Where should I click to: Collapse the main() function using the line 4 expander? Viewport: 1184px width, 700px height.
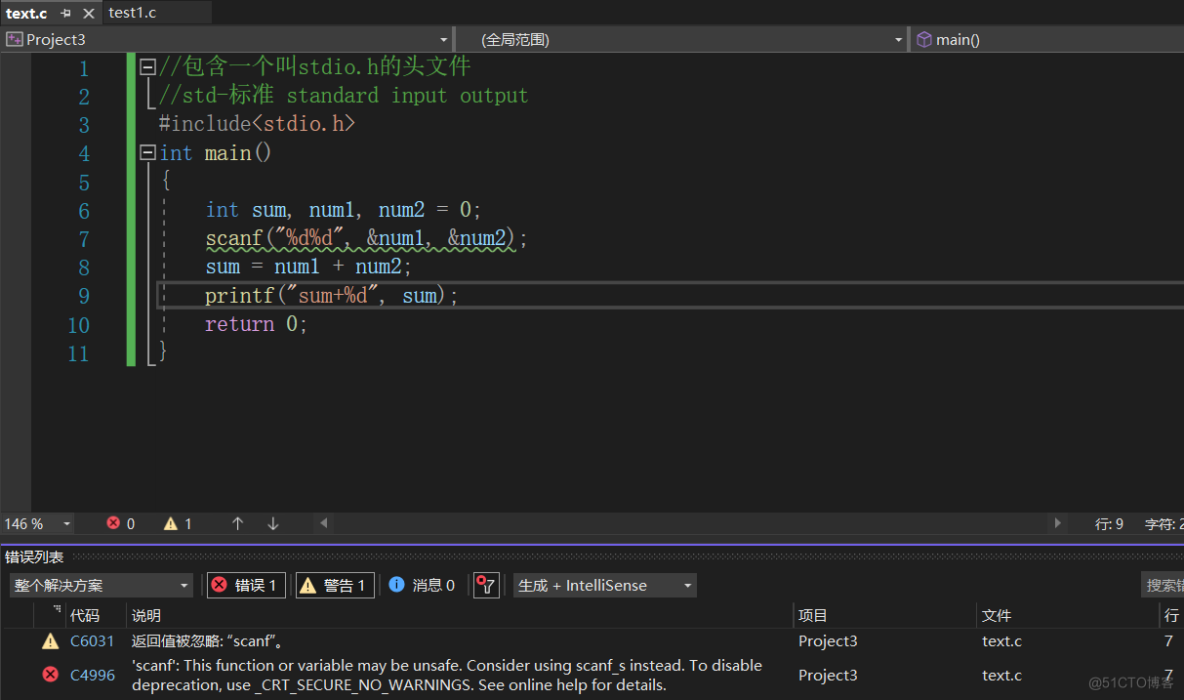[147, 152]
